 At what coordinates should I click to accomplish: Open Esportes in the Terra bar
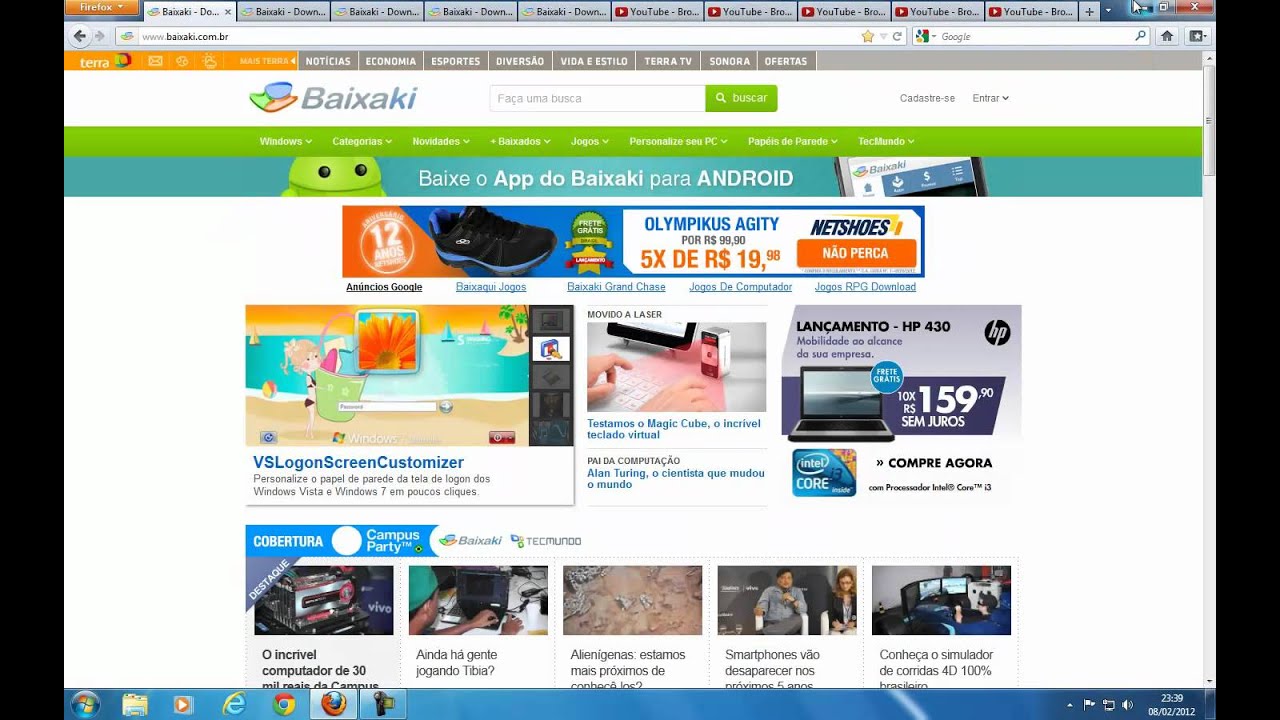(x=456, y=61)
